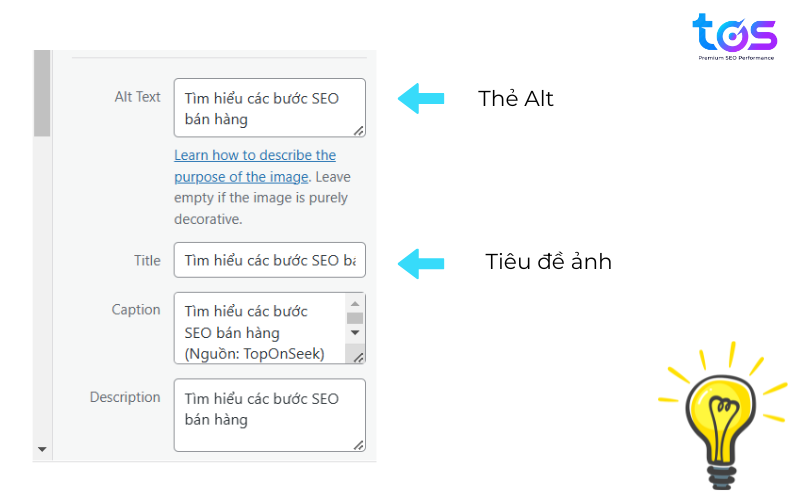Click the Caption box resize handle
The height and width of the screenshot is (500, 800).
tap(358, 357)
